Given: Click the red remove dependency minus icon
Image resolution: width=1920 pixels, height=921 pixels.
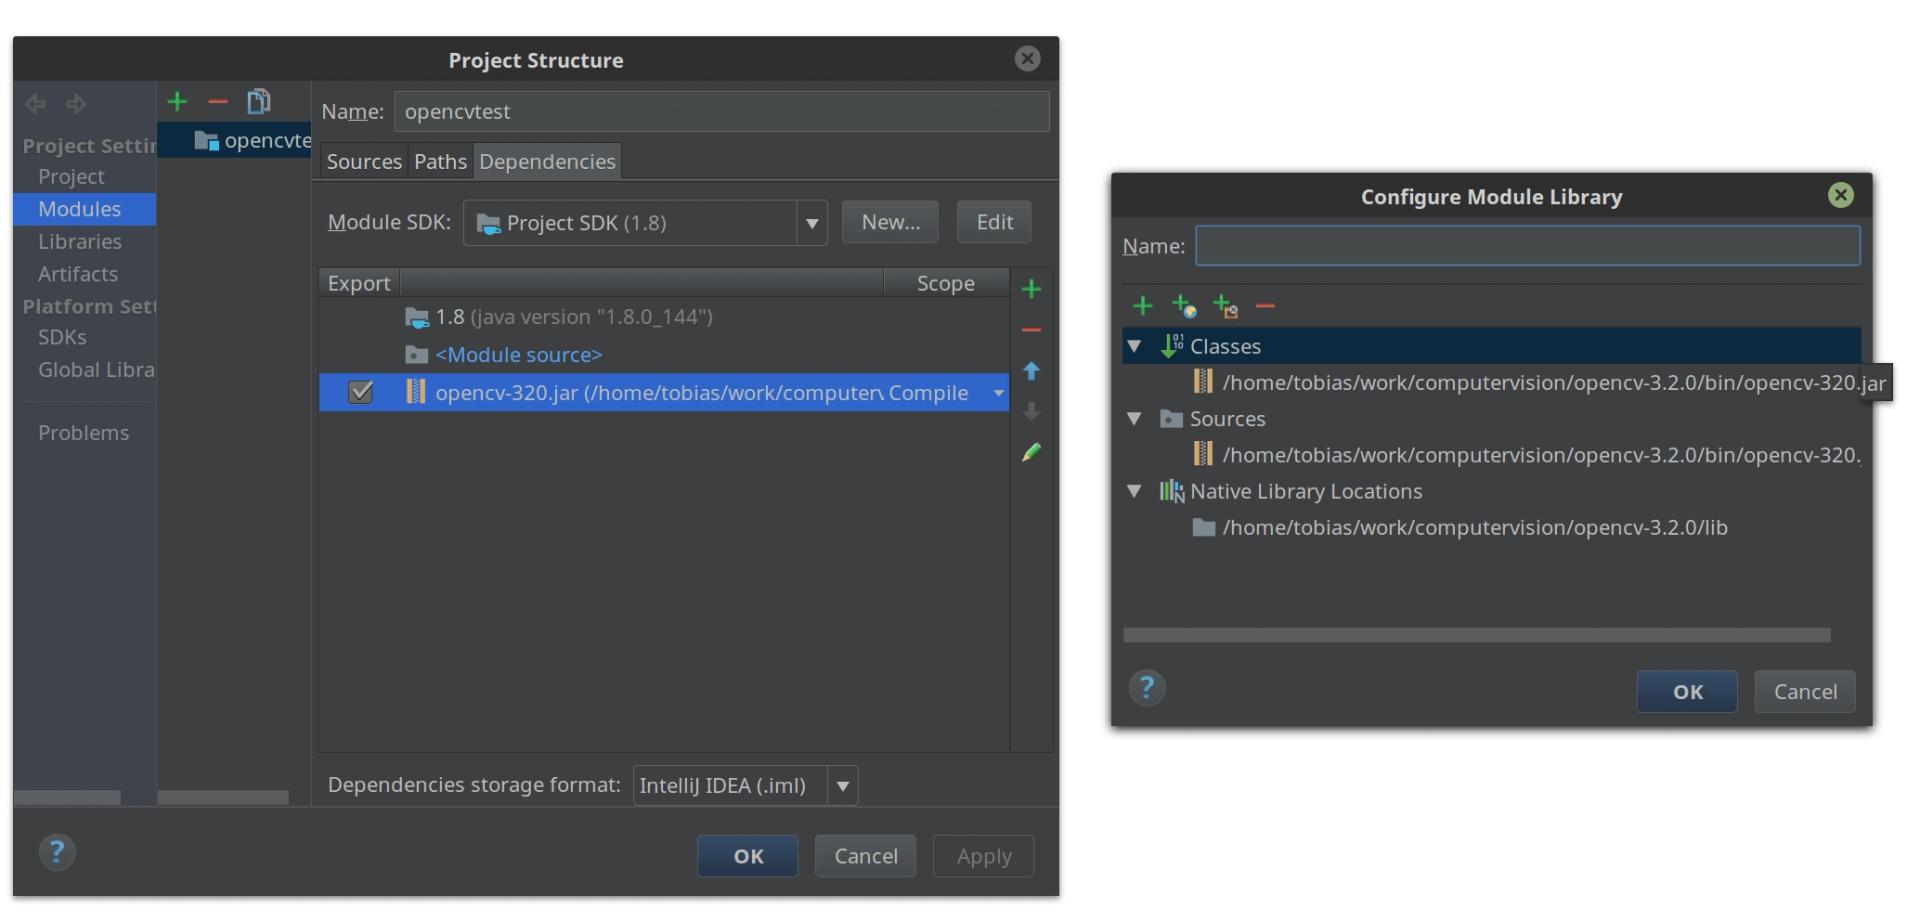Looking at the screenshot, I should pos(1031,330).
